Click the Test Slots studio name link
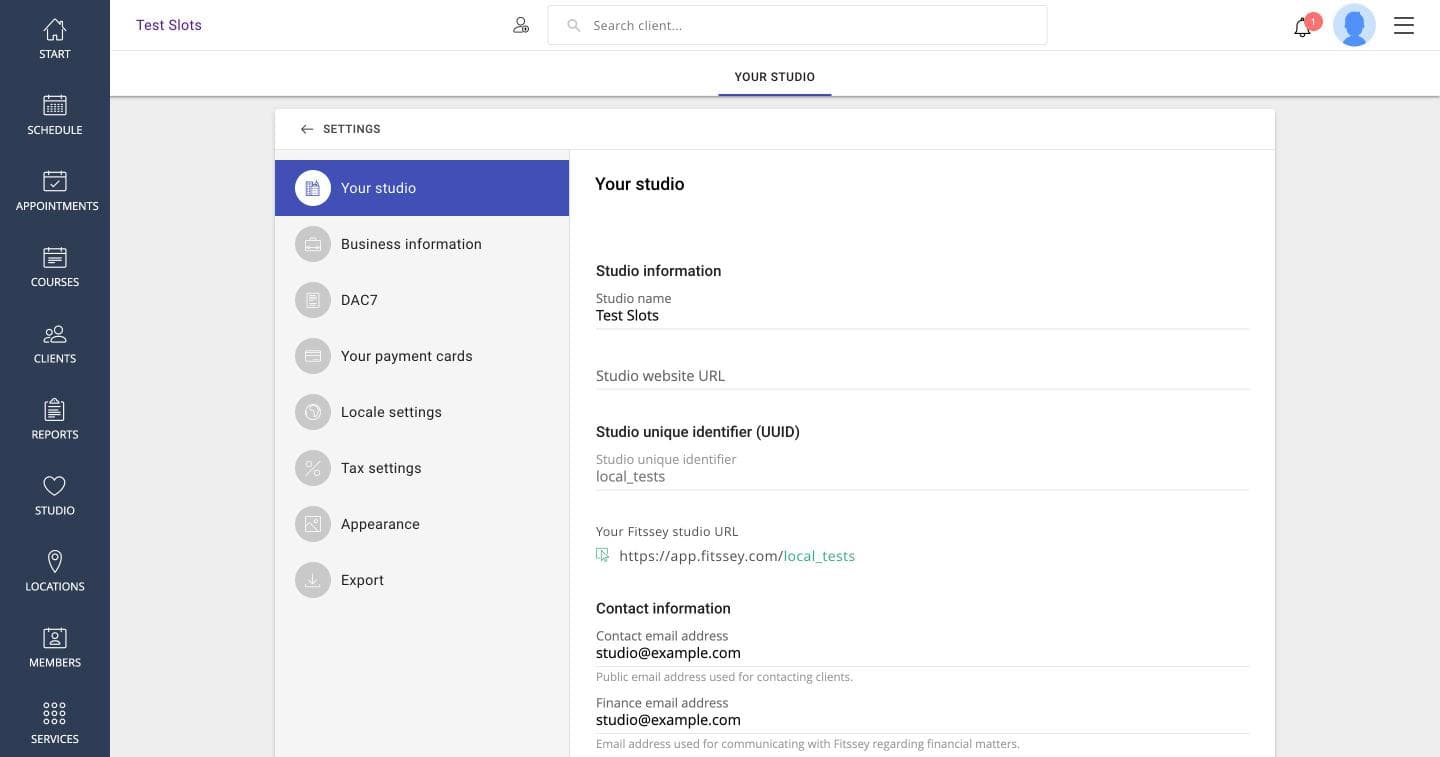The image size is (1440, 757). [x=169, y=25]
